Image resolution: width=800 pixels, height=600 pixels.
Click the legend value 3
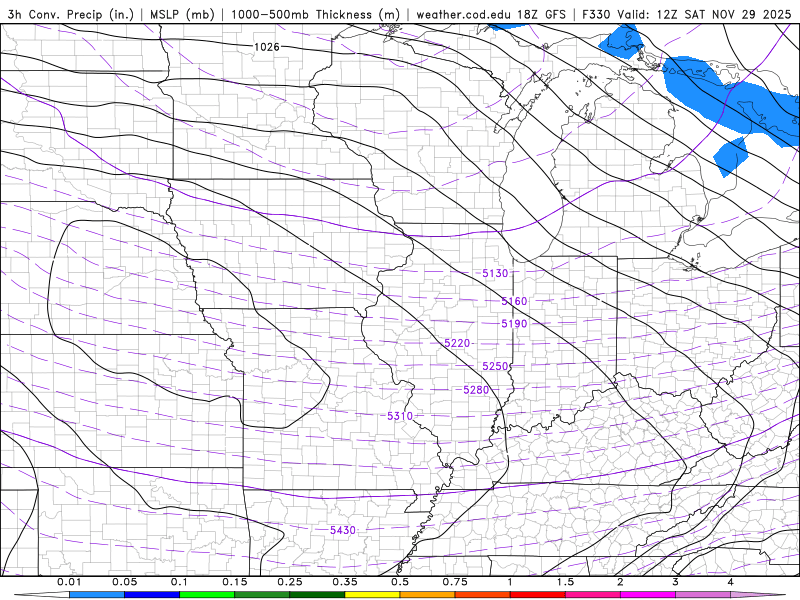(676, 582)
